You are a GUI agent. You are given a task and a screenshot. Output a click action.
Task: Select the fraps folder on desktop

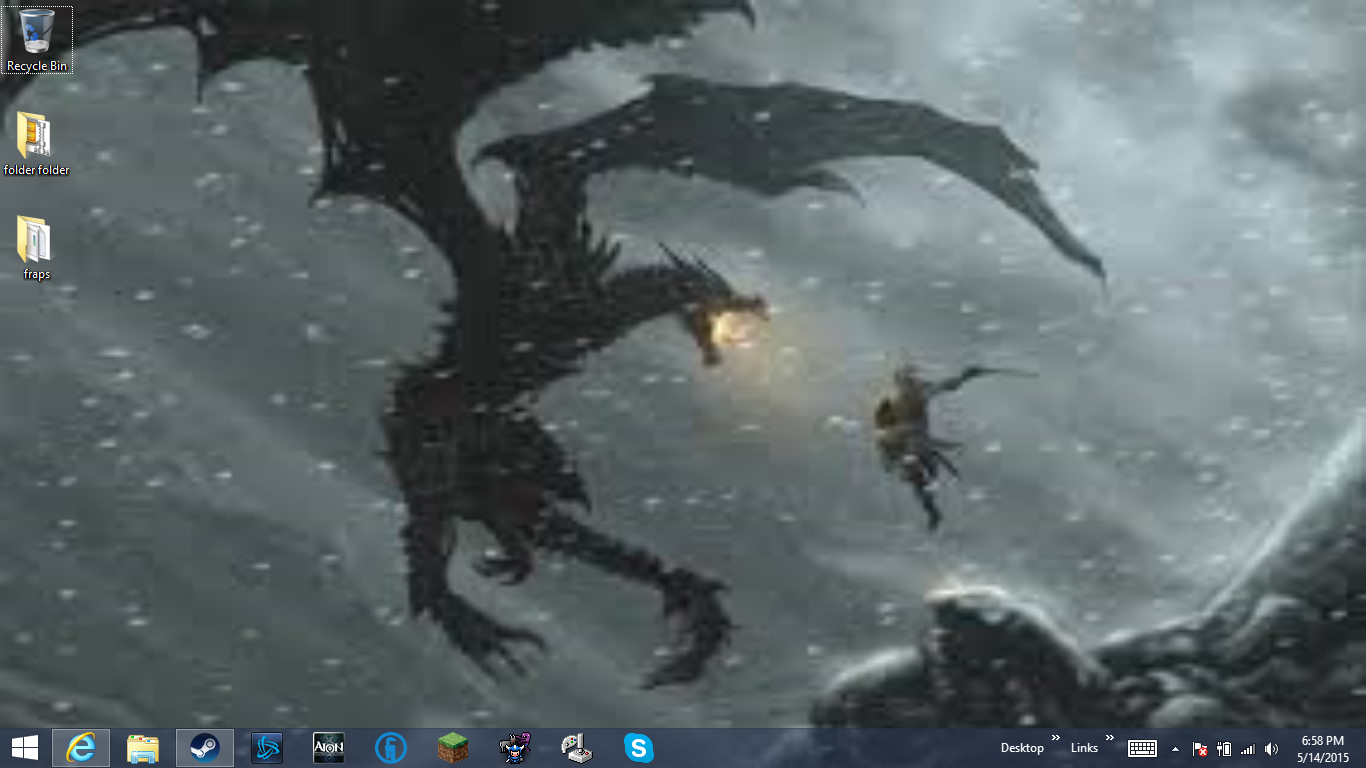(x=36, y=247)
